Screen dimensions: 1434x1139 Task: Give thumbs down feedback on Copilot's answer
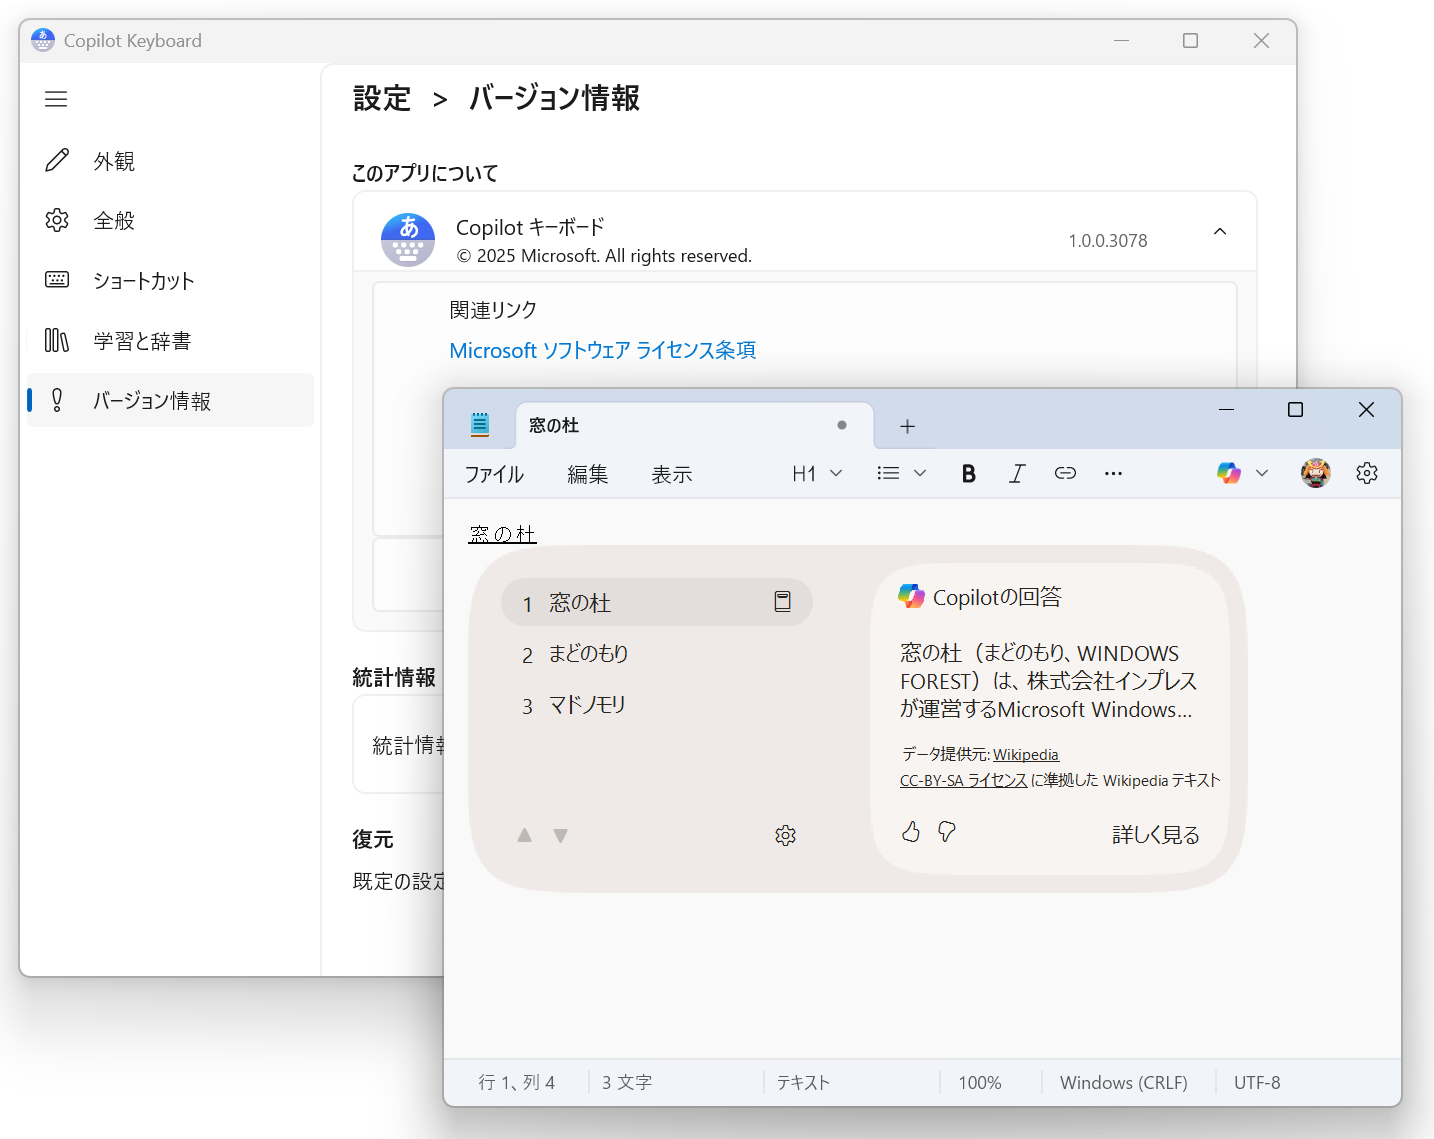click(x=945, y=831)
